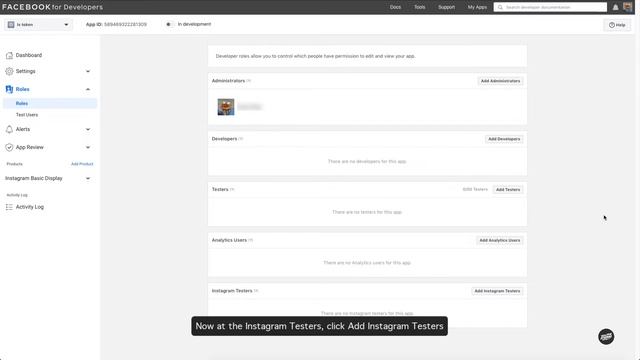Click Instagram Basic Display label
Image resolution: width=640 pixels, height=360 pixels.
34,178
